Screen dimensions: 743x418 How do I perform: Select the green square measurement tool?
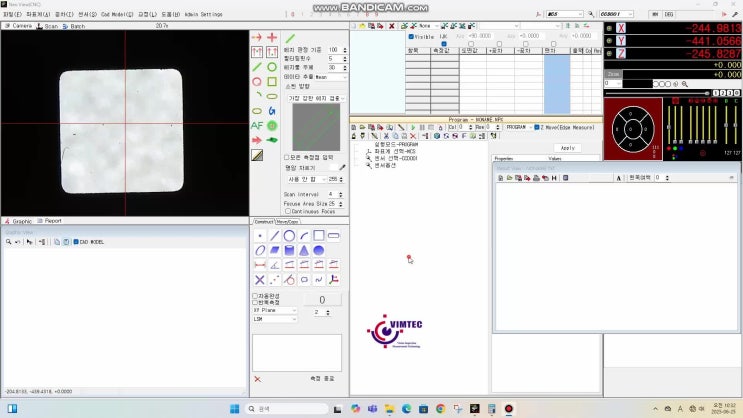point(272,82)
